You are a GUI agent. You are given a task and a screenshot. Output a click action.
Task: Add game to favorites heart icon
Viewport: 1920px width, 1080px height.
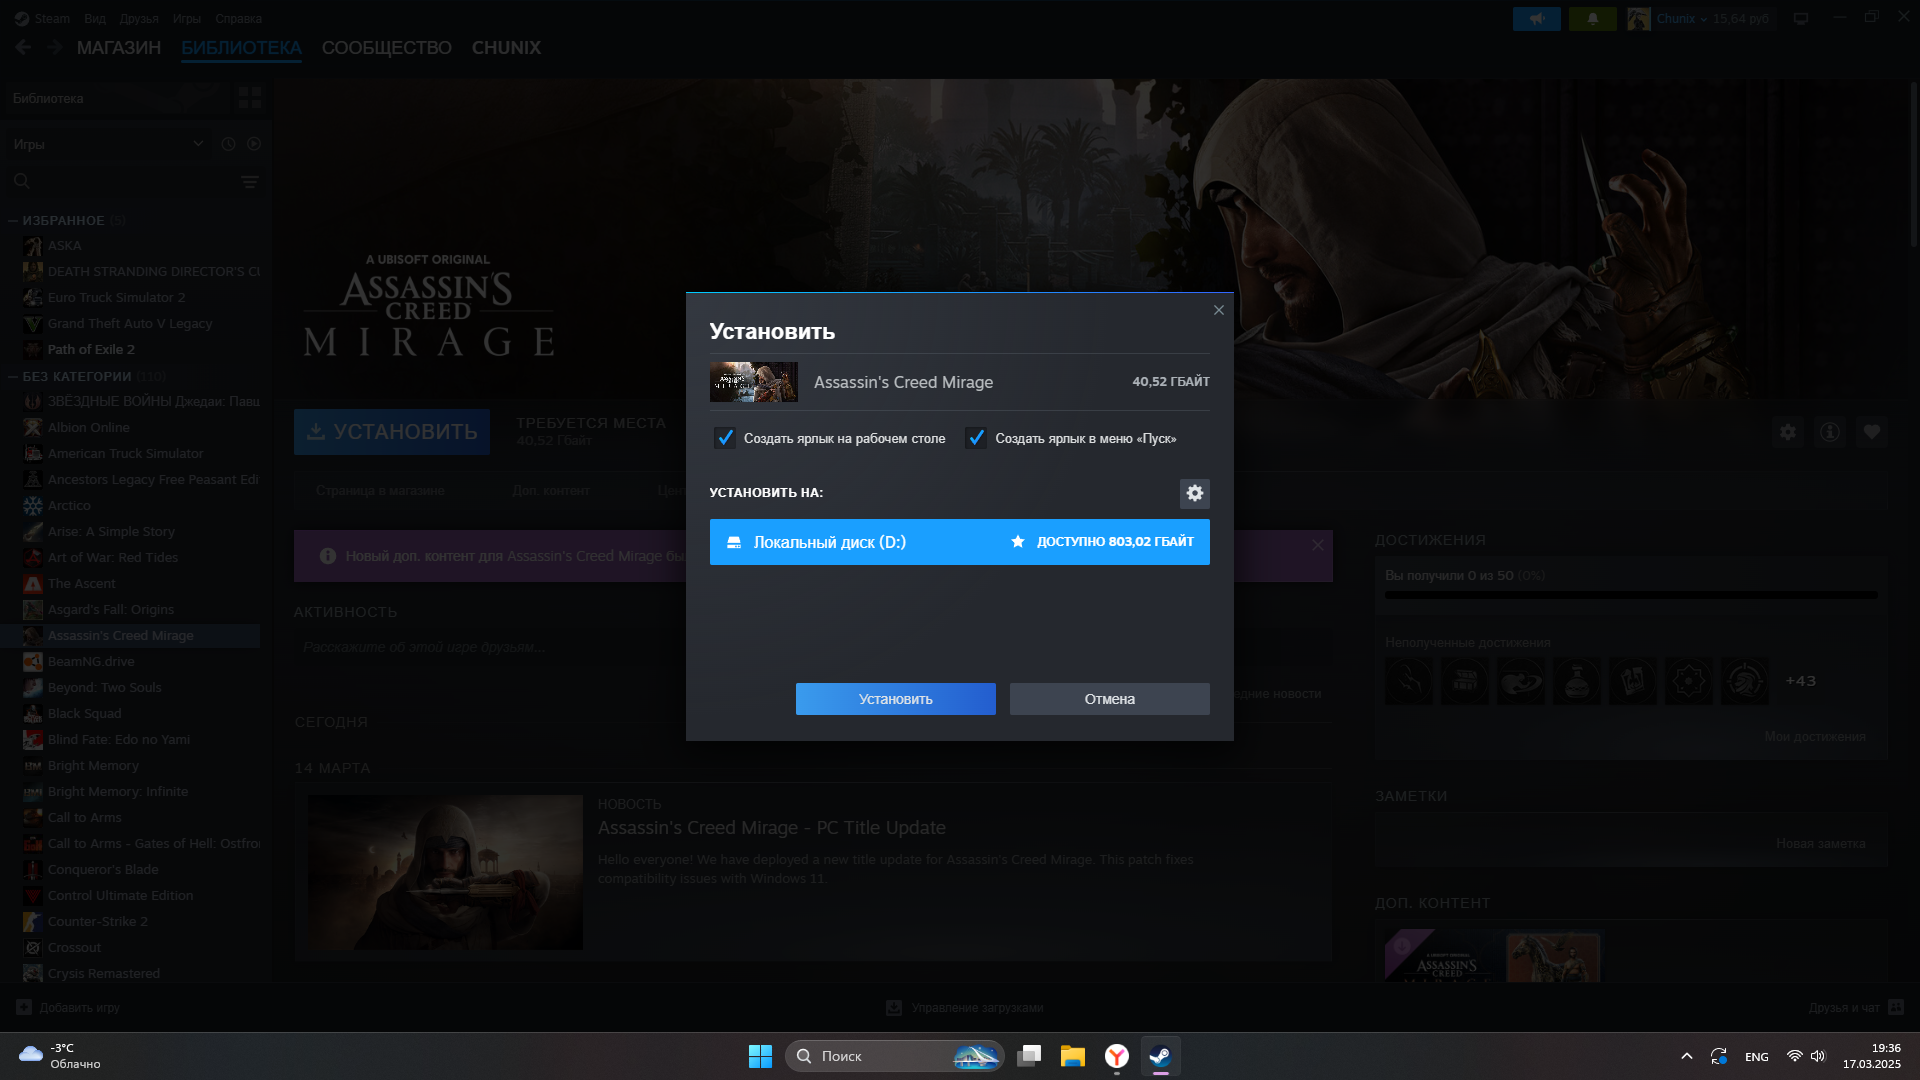[1871, 432]
